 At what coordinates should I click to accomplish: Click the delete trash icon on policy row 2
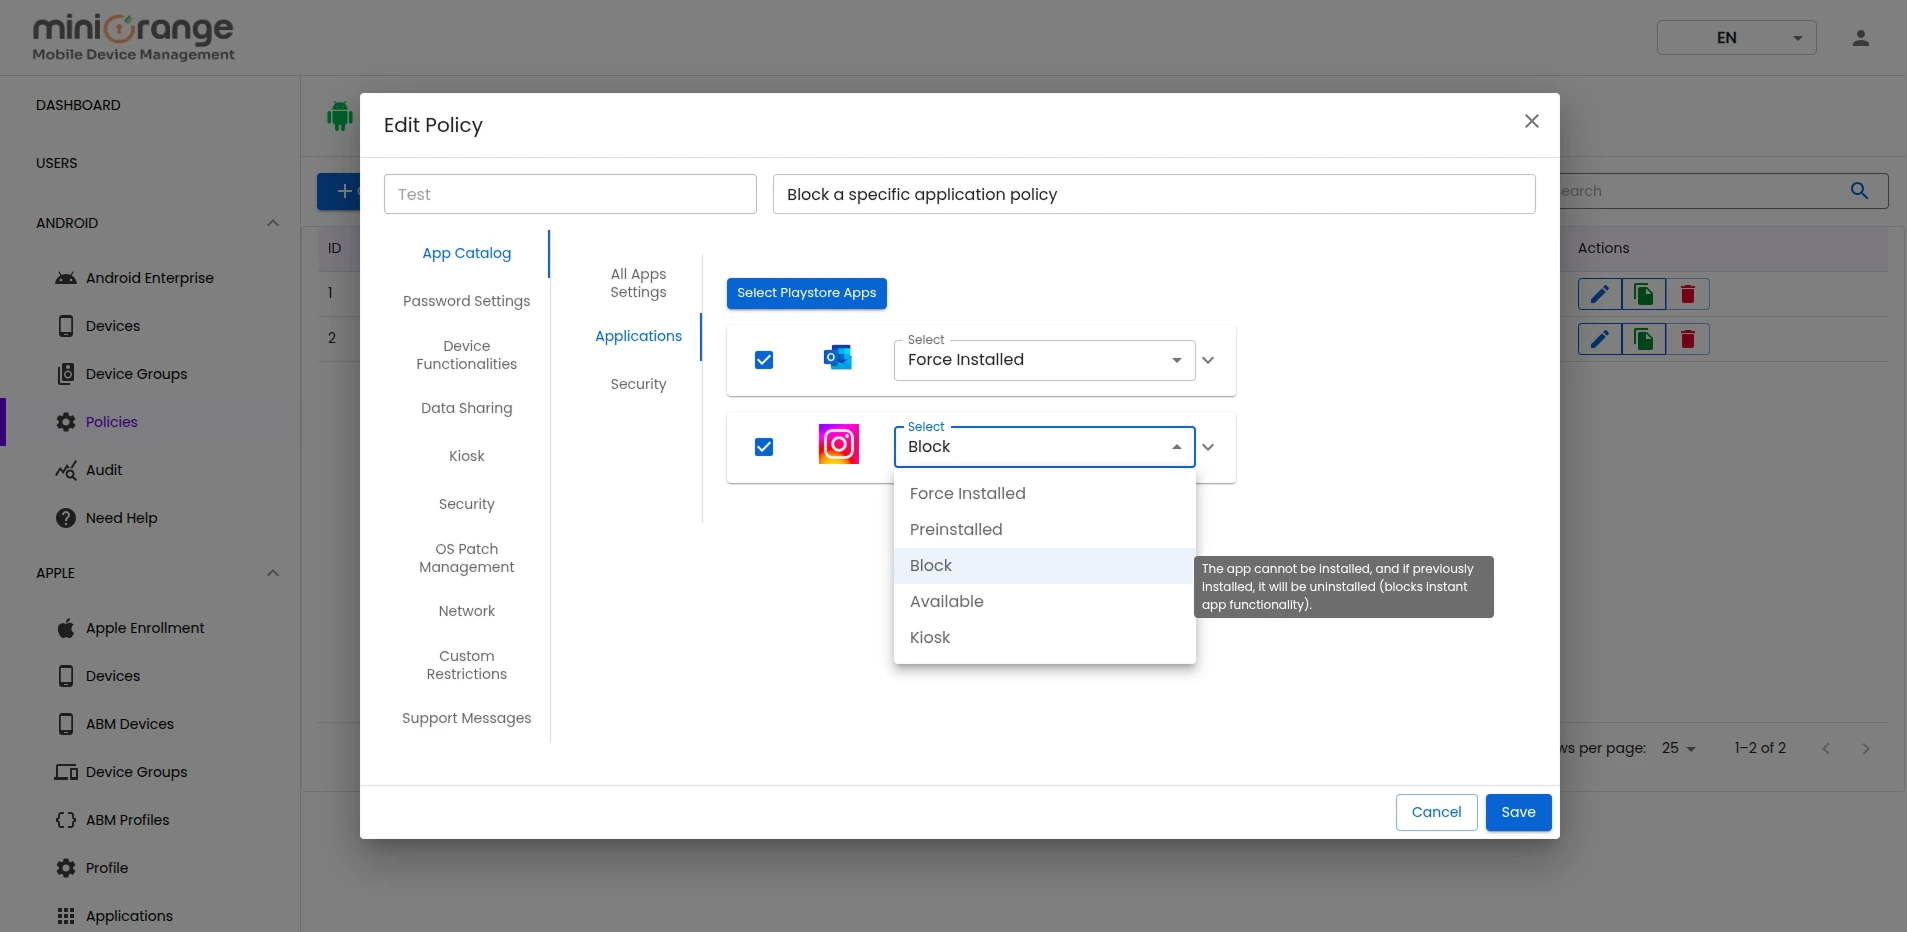coord(1688,339)
